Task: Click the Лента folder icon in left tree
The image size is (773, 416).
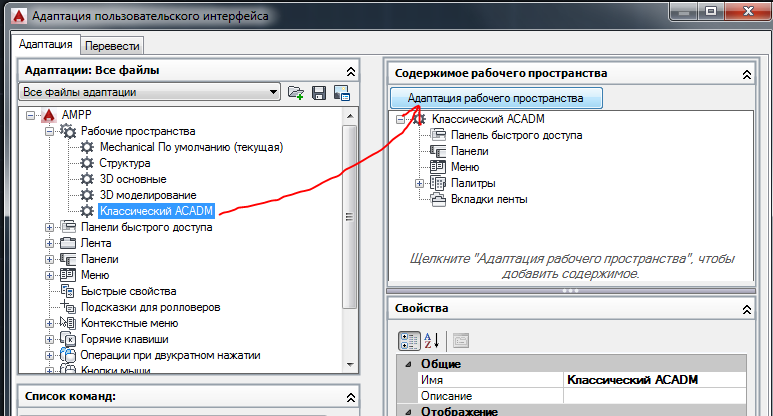Action: (68, 243)
